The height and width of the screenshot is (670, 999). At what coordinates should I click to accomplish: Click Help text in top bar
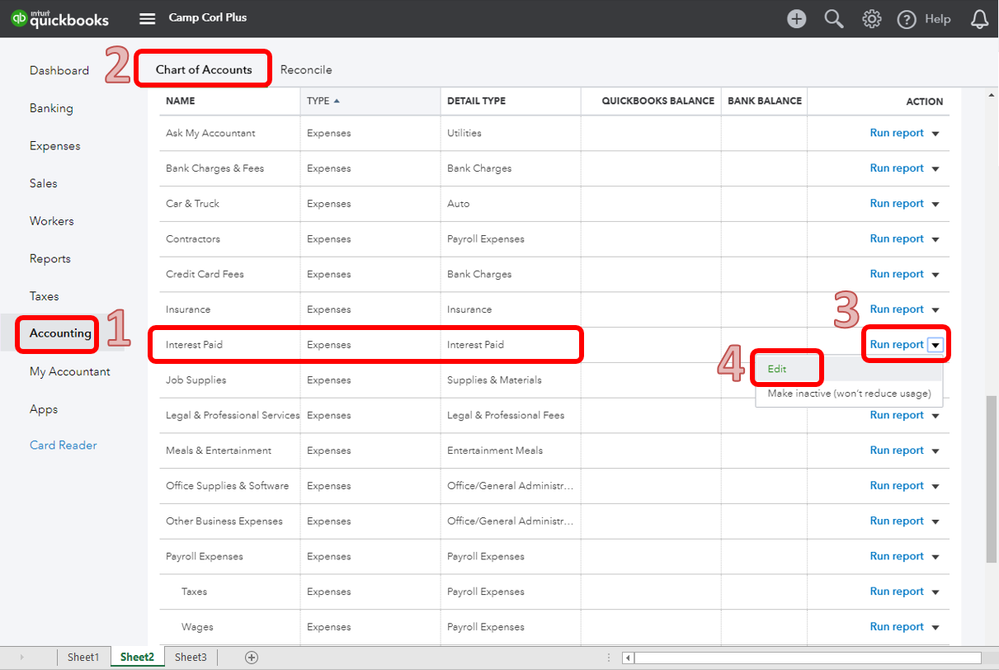(x=937, y=19)
